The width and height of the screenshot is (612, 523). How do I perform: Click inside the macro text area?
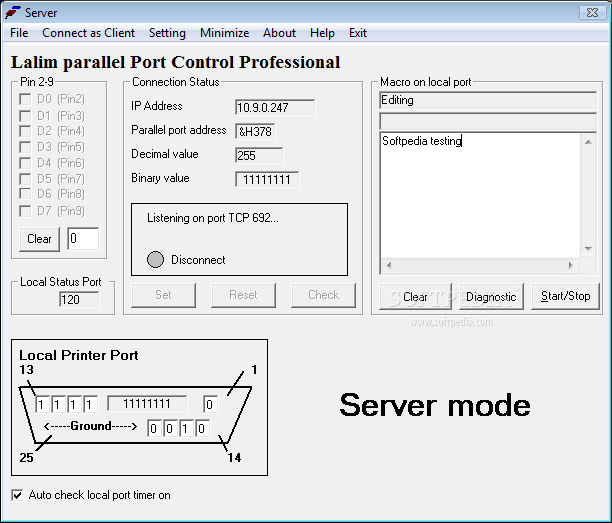(480, 195)
